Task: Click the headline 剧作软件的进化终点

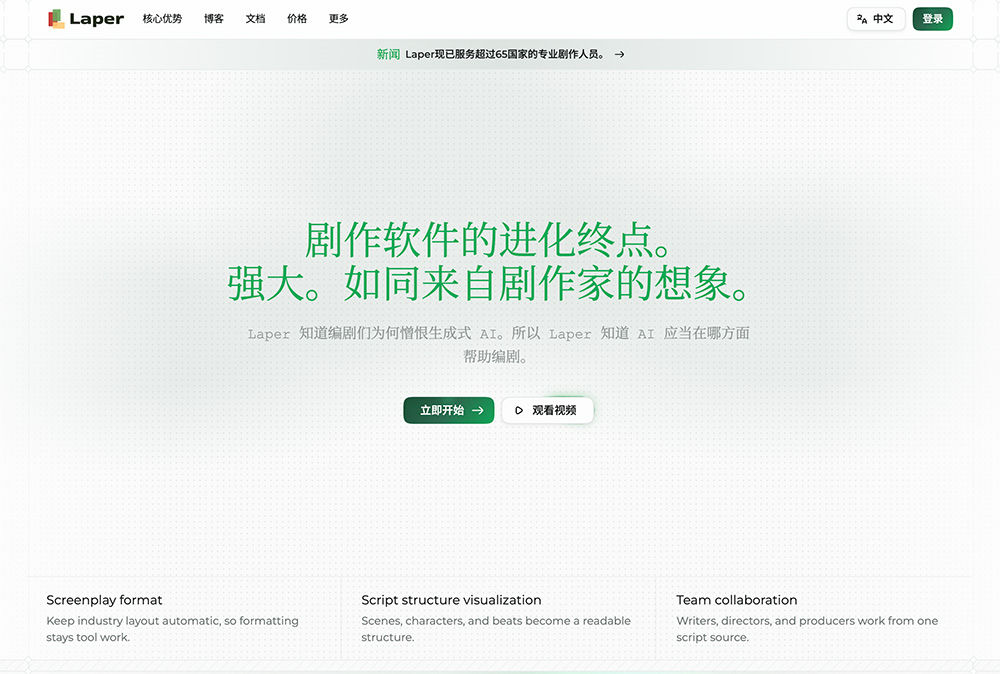Action: [x=489, y=241]
